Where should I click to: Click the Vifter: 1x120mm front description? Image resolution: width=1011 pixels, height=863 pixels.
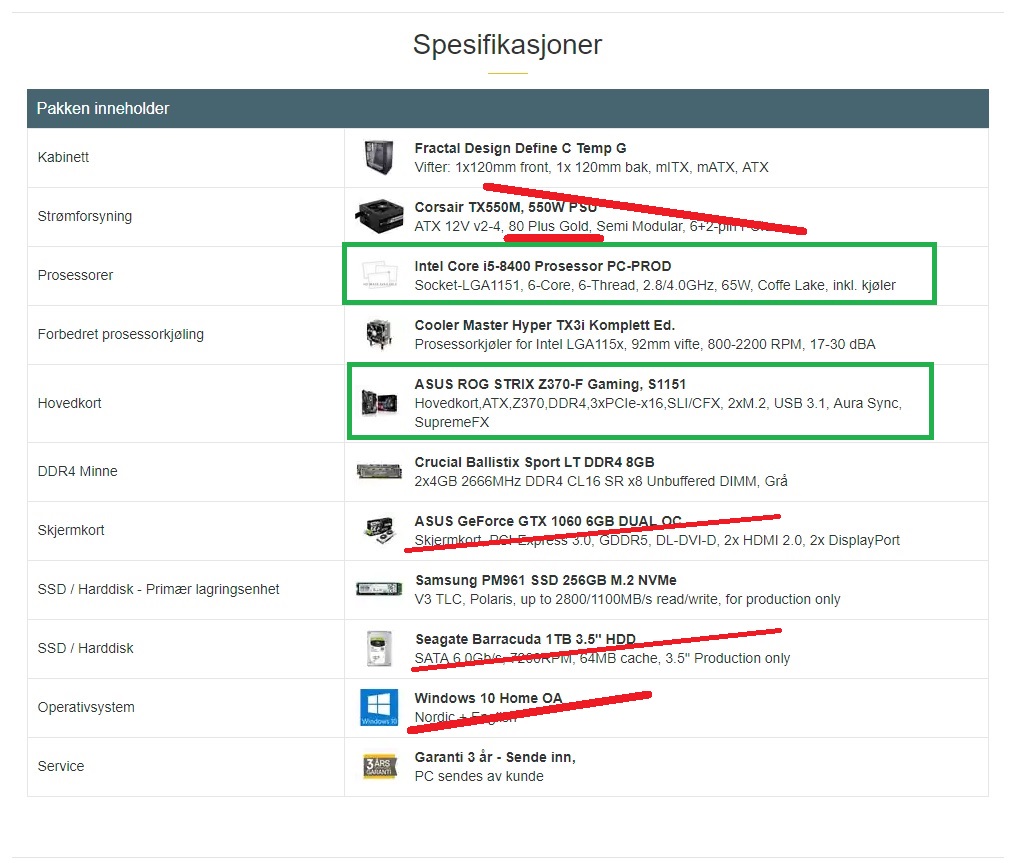(x=591, y=168)
